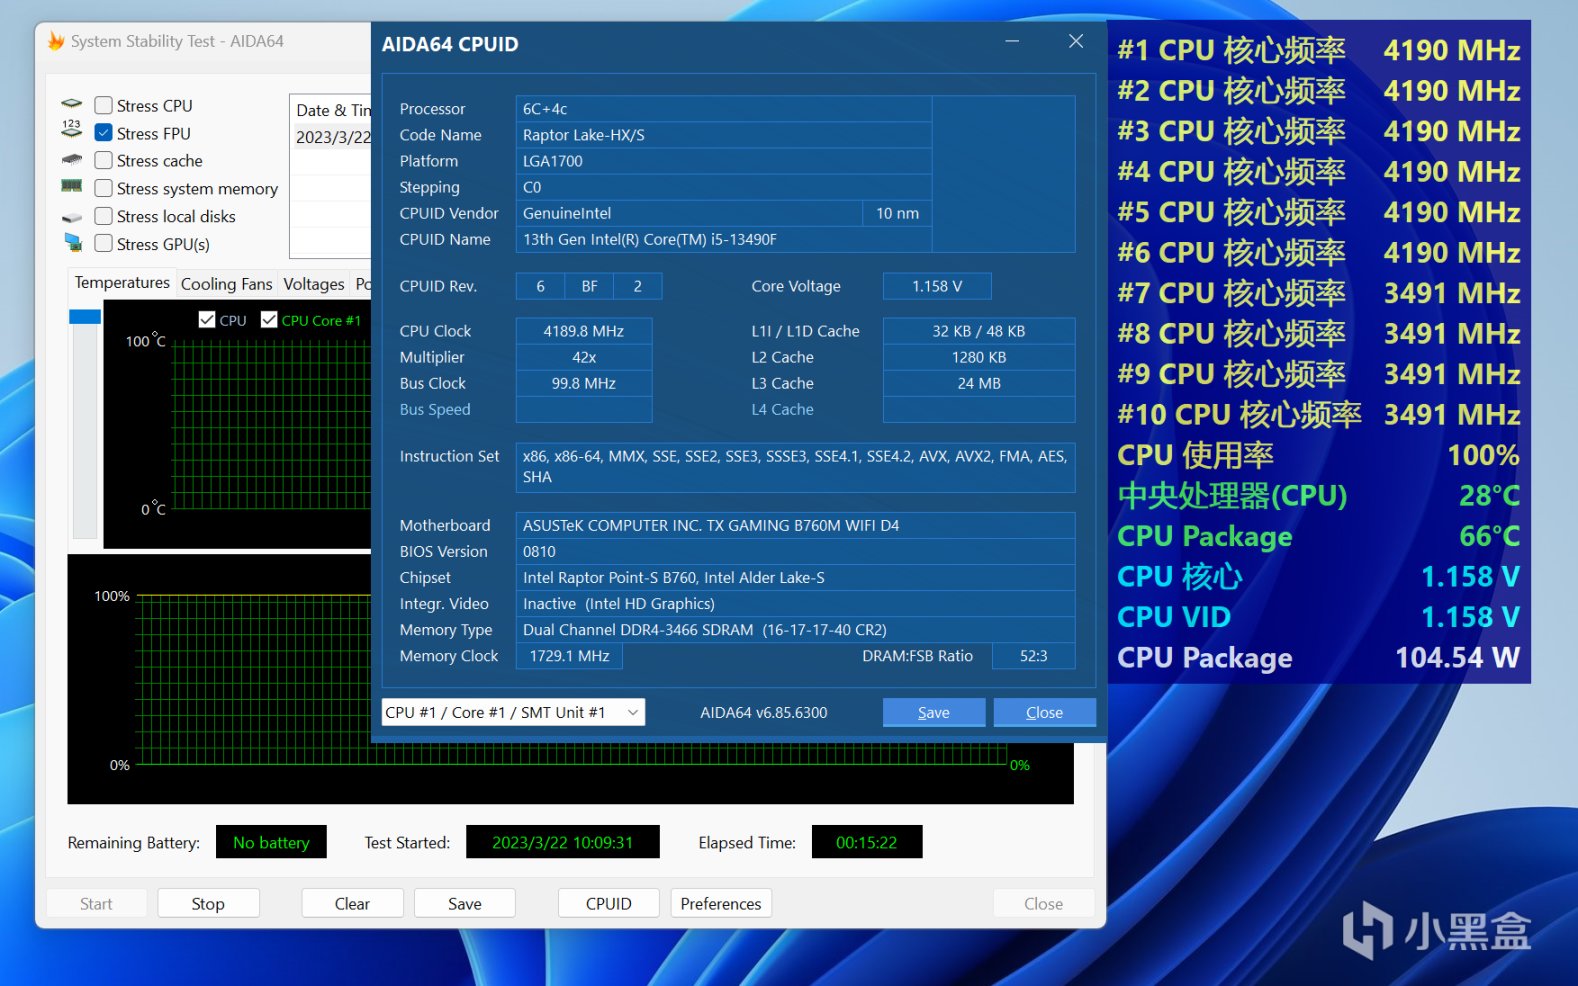
Task: Click the DRAM:FSB Ratio value 52:3
Action: 1034,656
